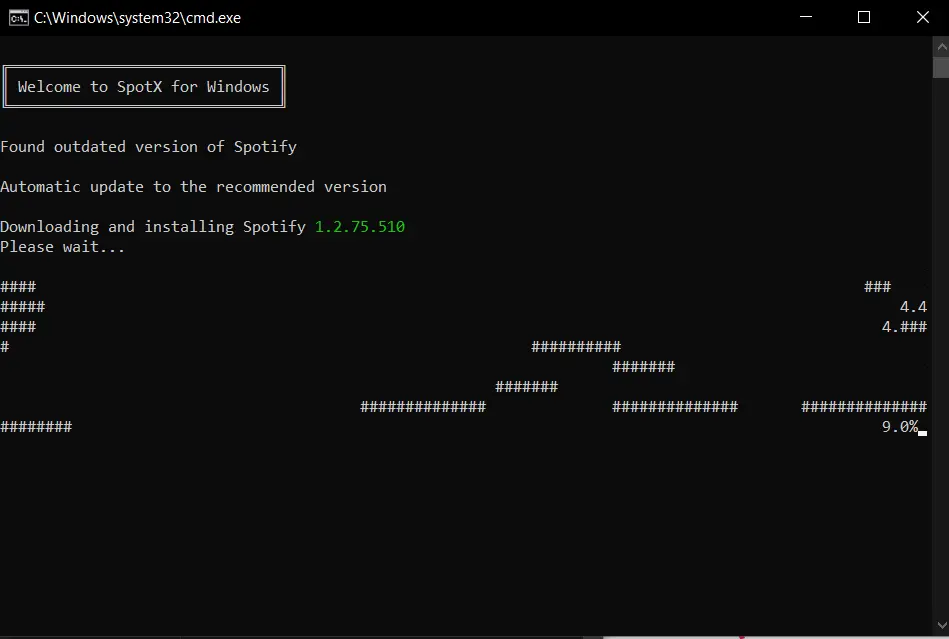The width and height of the screenshot is (949, 639).
Task: Click the title text C:\Windows\system32\cmd.exe
Action: coord(137,18)
